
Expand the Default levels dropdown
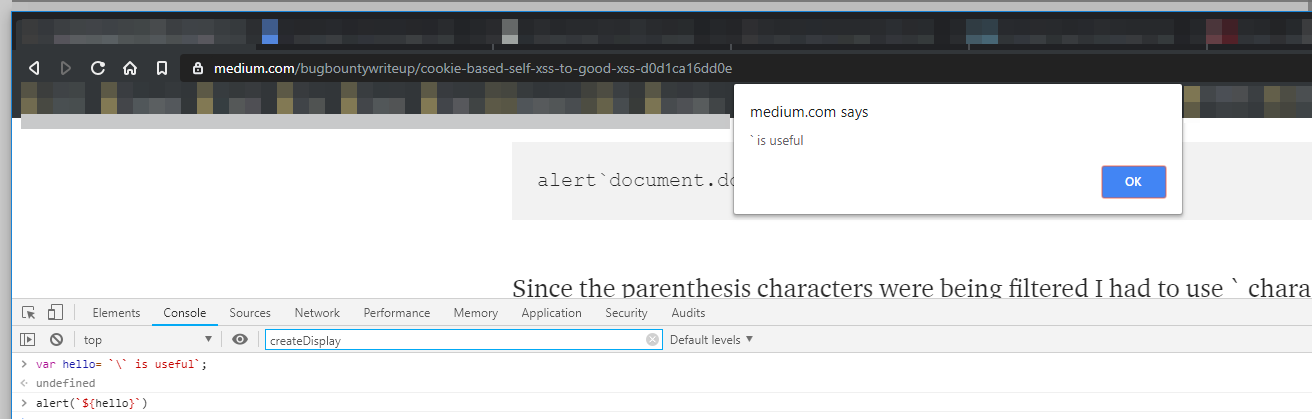point(711,340)
